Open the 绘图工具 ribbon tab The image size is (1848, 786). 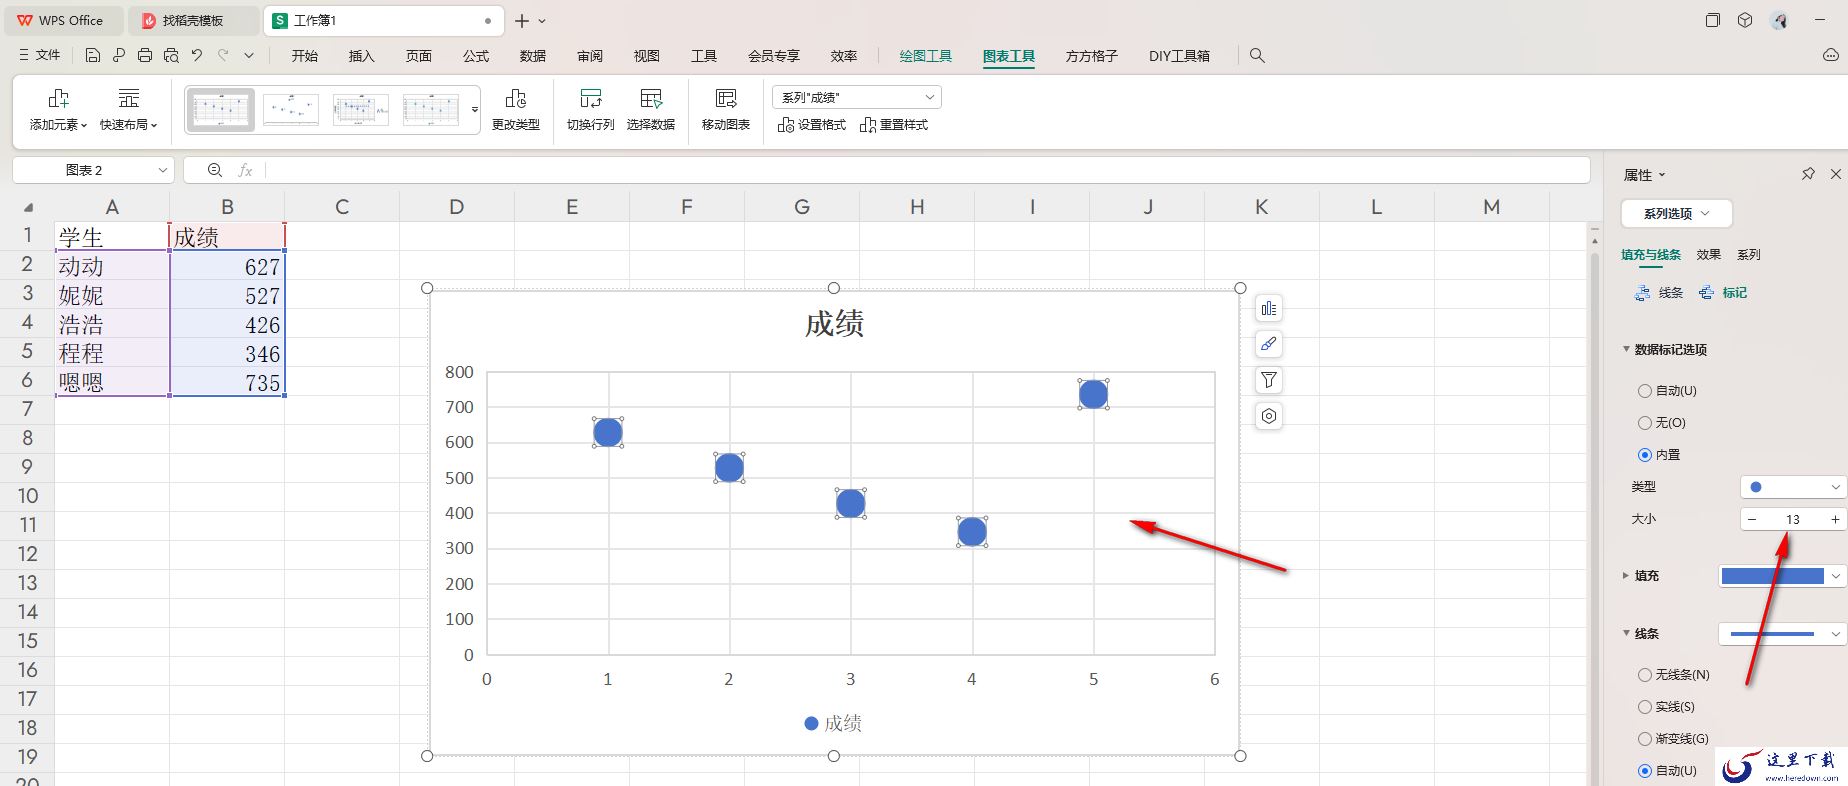[926, 56]
